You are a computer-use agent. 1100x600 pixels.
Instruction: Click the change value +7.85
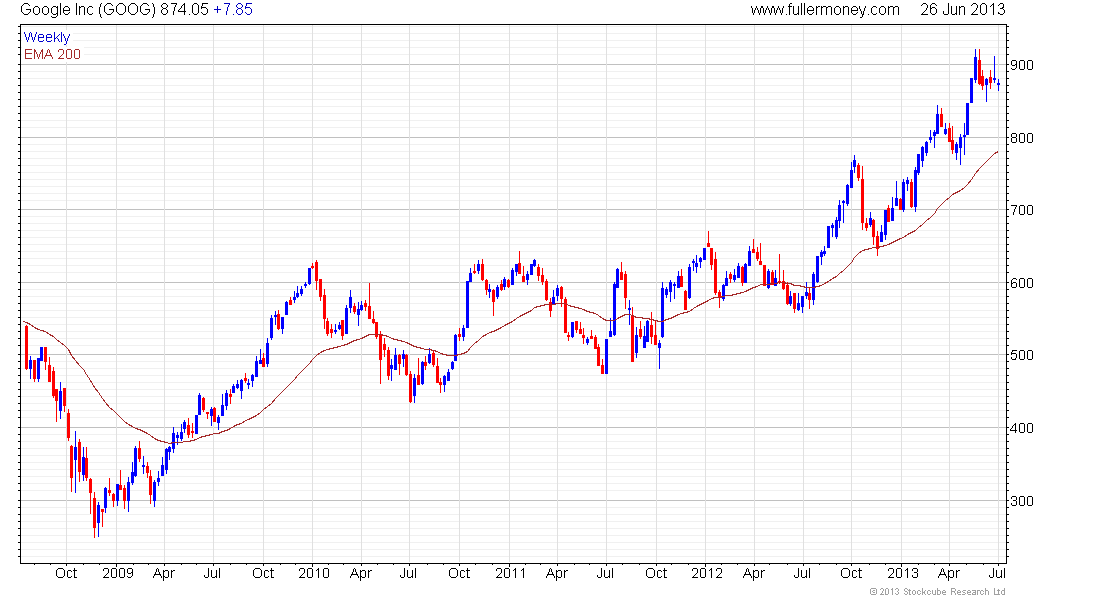click(233, 10)
